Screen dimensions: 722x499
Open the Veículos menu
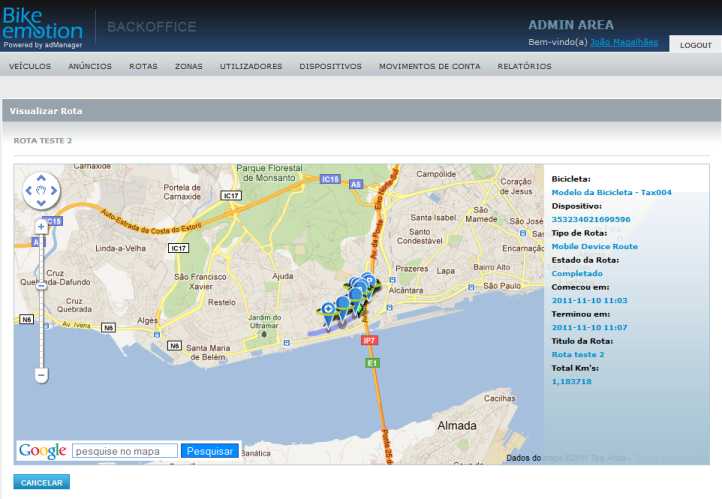coord(30,66)
